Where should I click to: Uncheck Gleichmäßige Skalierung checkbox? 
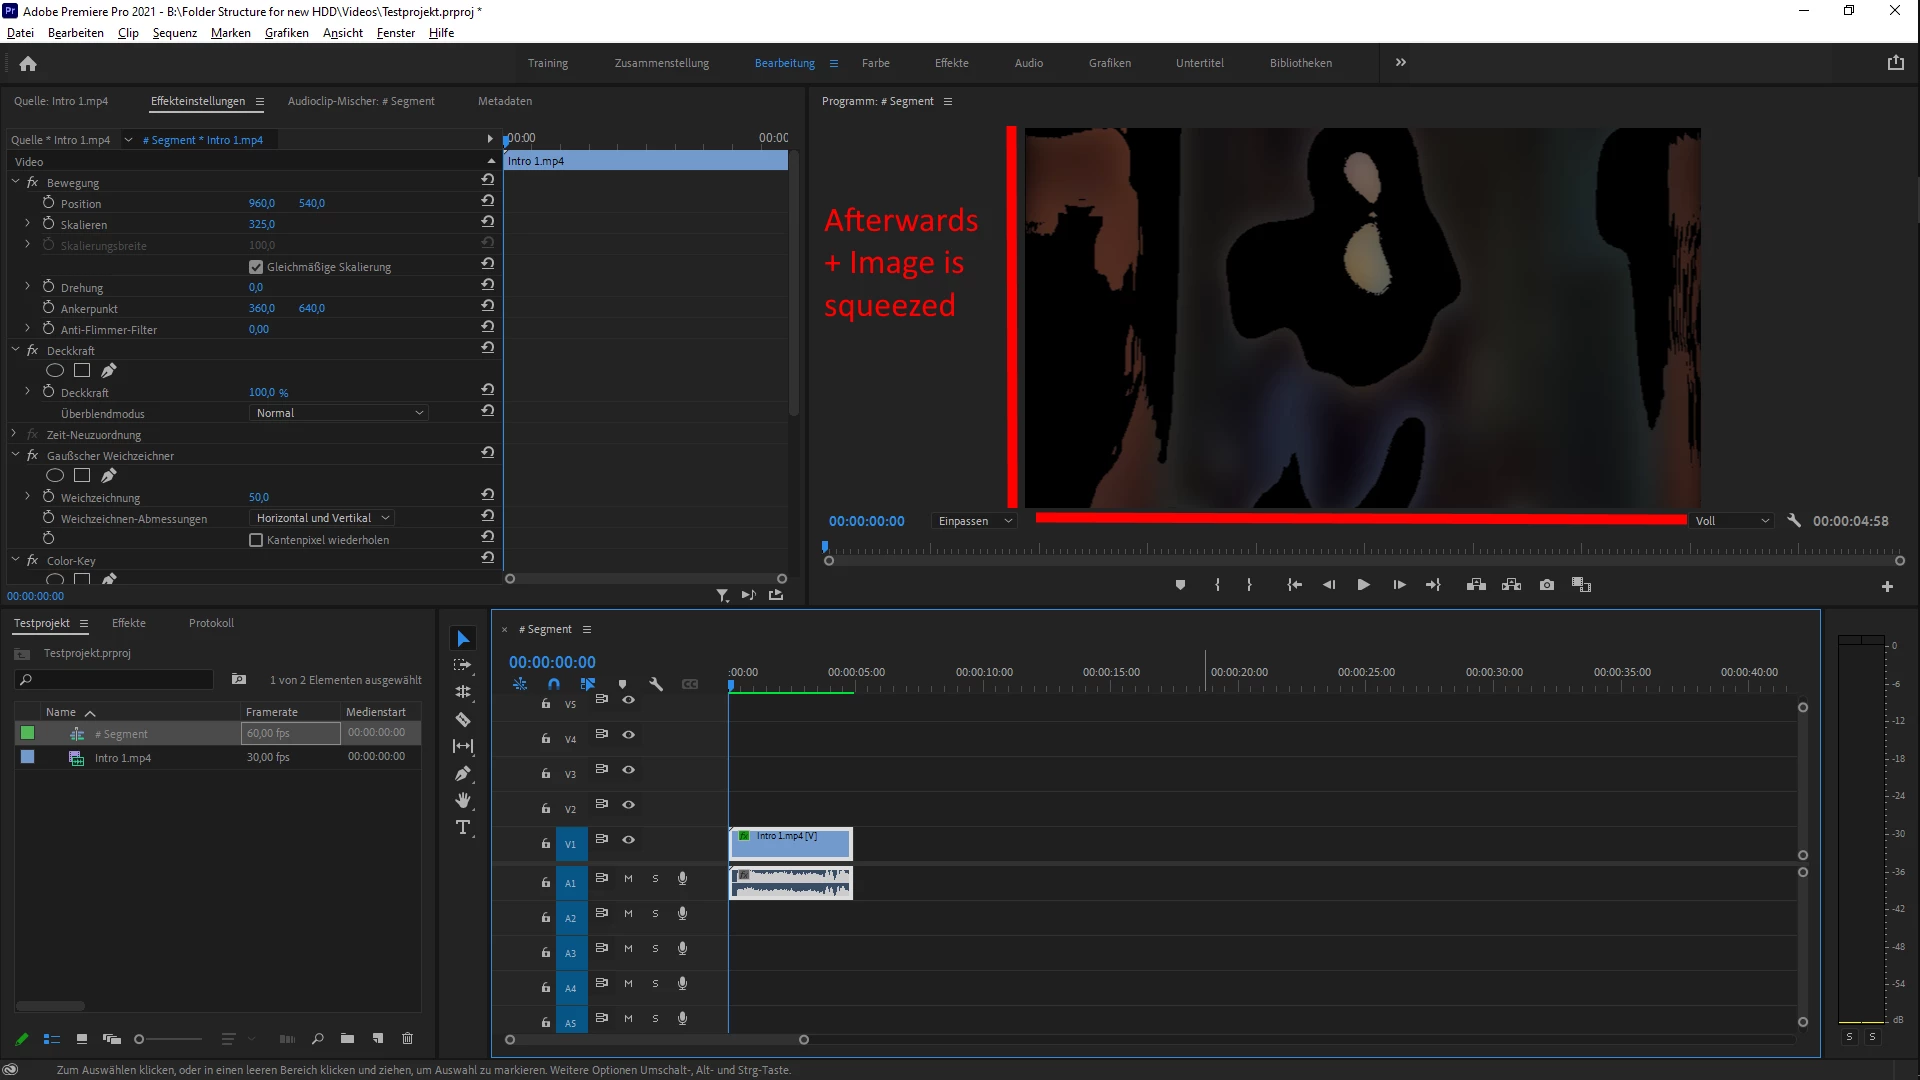[x=256, y=267]
